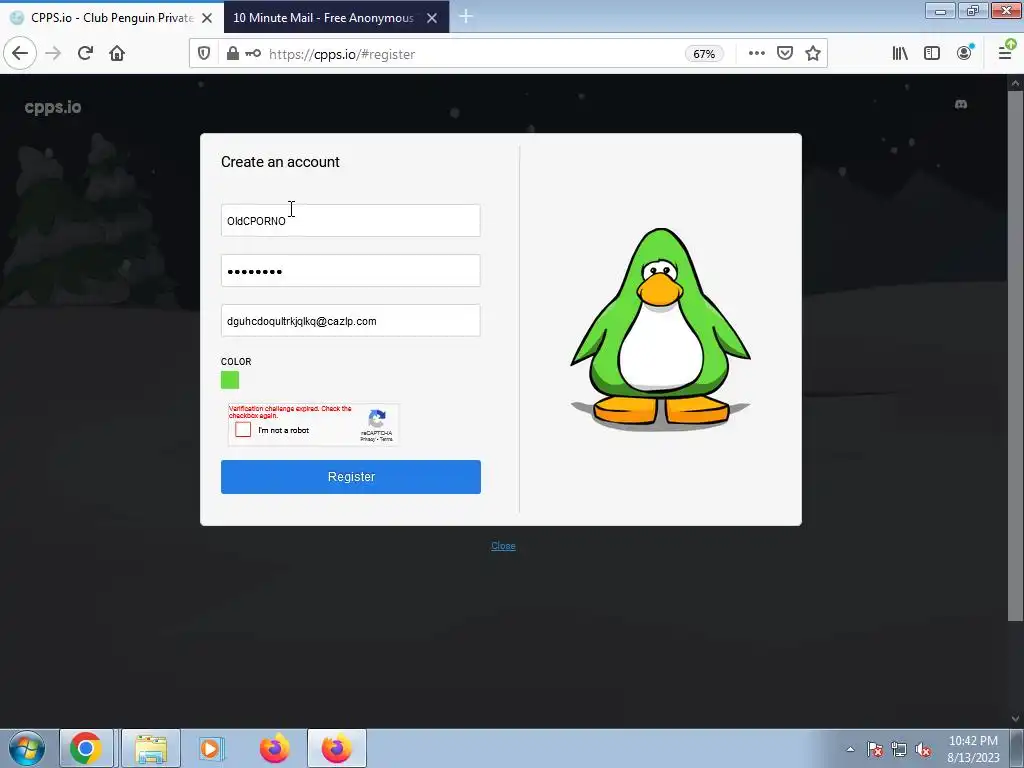Click the COLOR label
Image resolution: width=1024 pixels, height=768 pixels.
coord(236,361)
